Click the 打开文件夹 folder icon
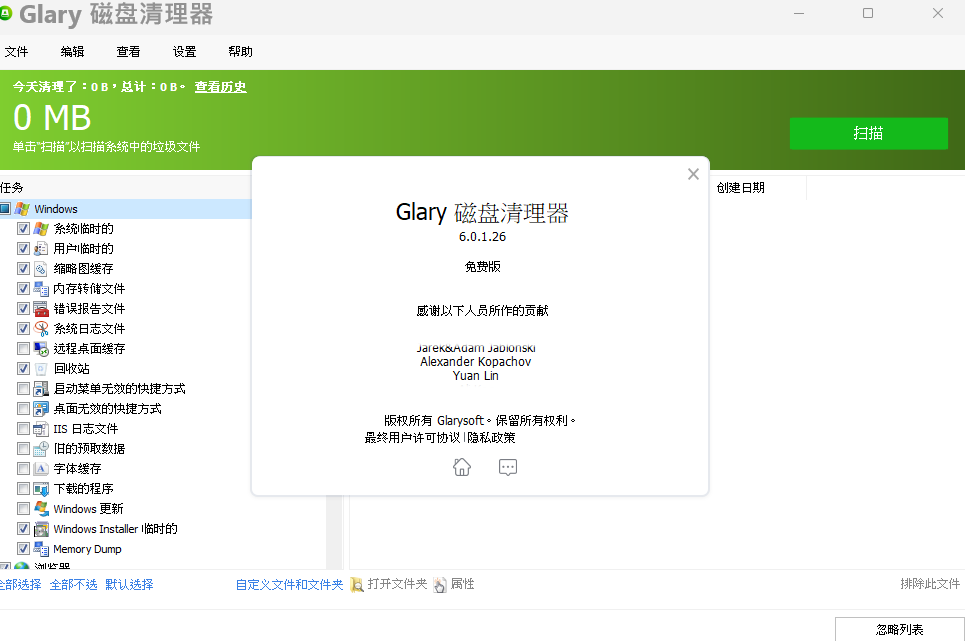The height and width of the screenshot is (641, 965). coord(357,584)
